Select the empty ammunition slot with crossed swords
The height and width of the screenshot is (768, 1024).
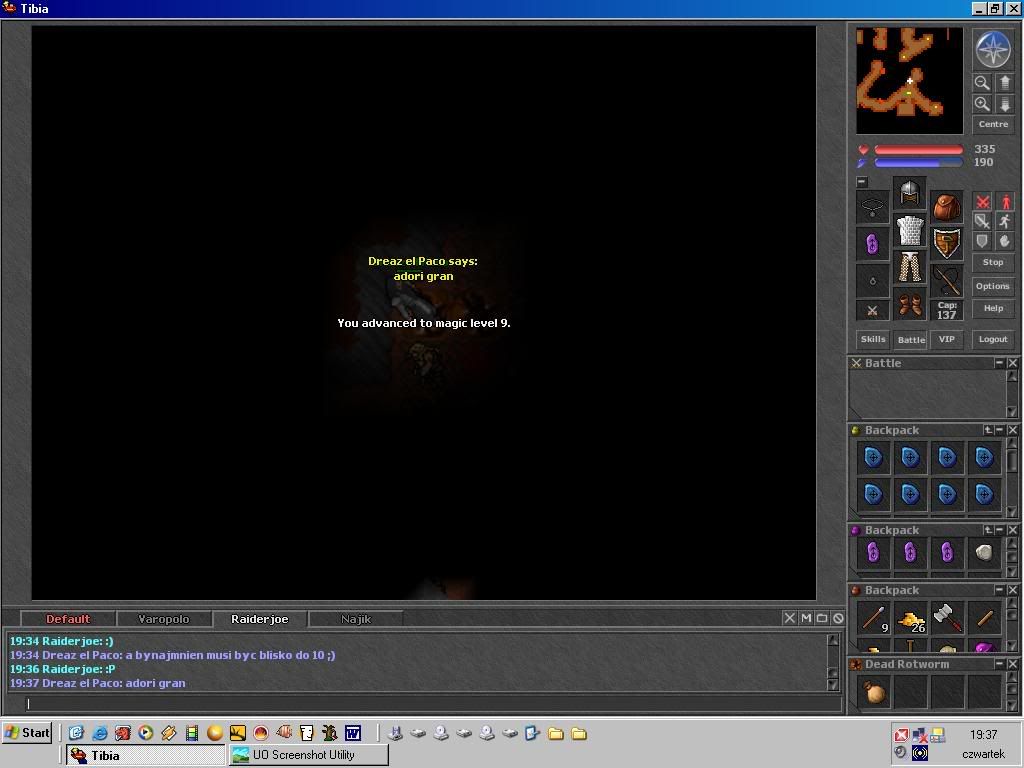[x=872, y=311]
